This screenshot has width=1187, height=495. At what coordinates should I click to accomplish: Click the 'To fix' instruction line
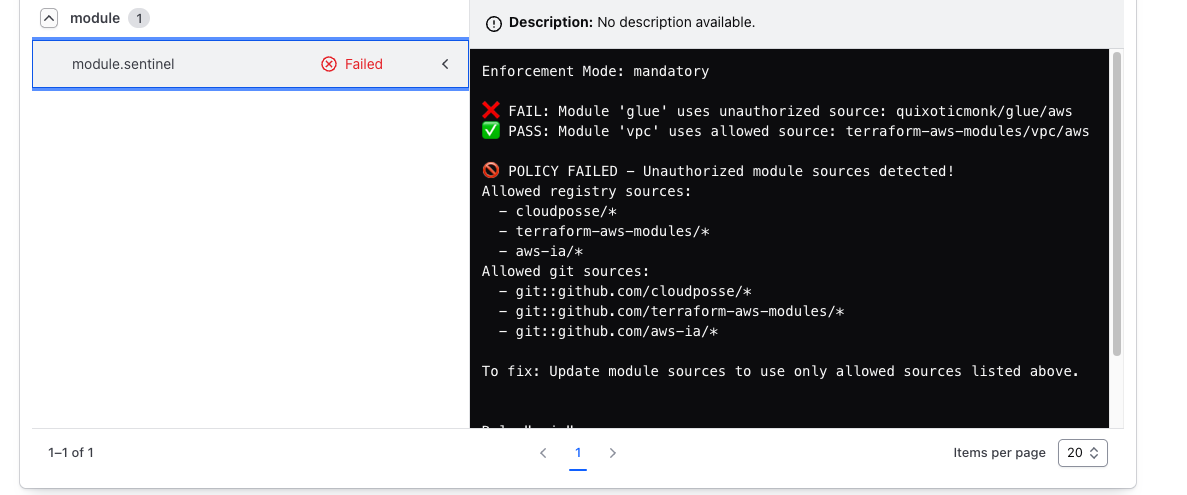pos(780,371)
